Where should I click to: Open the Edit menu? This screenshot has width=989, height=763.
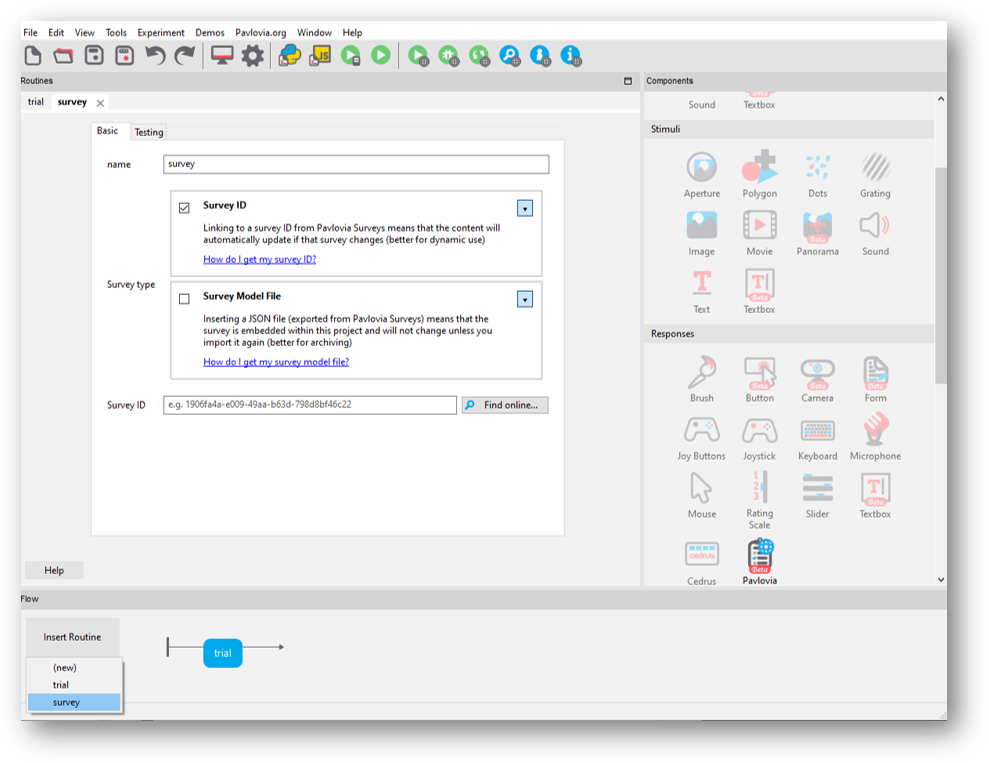point(56,32)
